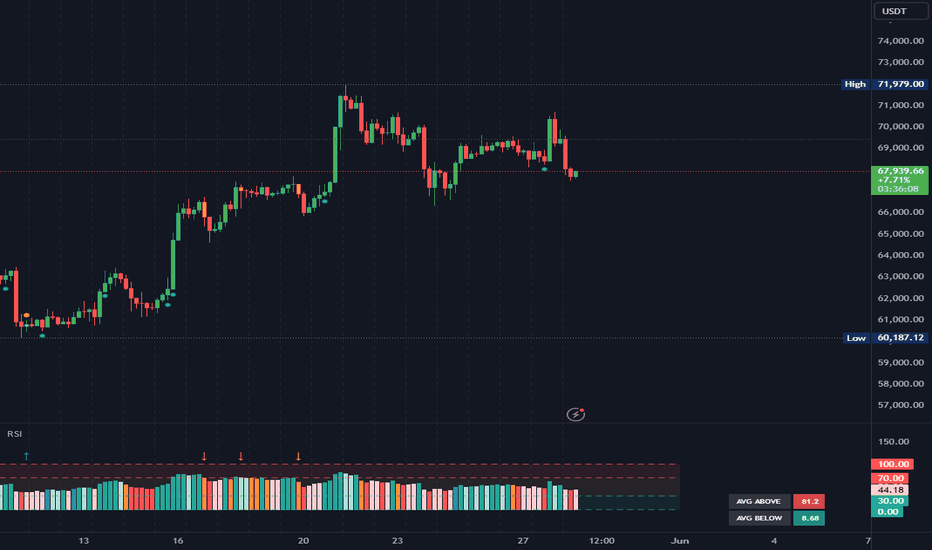This screenshot has height=550, width=932.
Task: Click the RSI 30.00 level label
Action: [x=890, y=501]
